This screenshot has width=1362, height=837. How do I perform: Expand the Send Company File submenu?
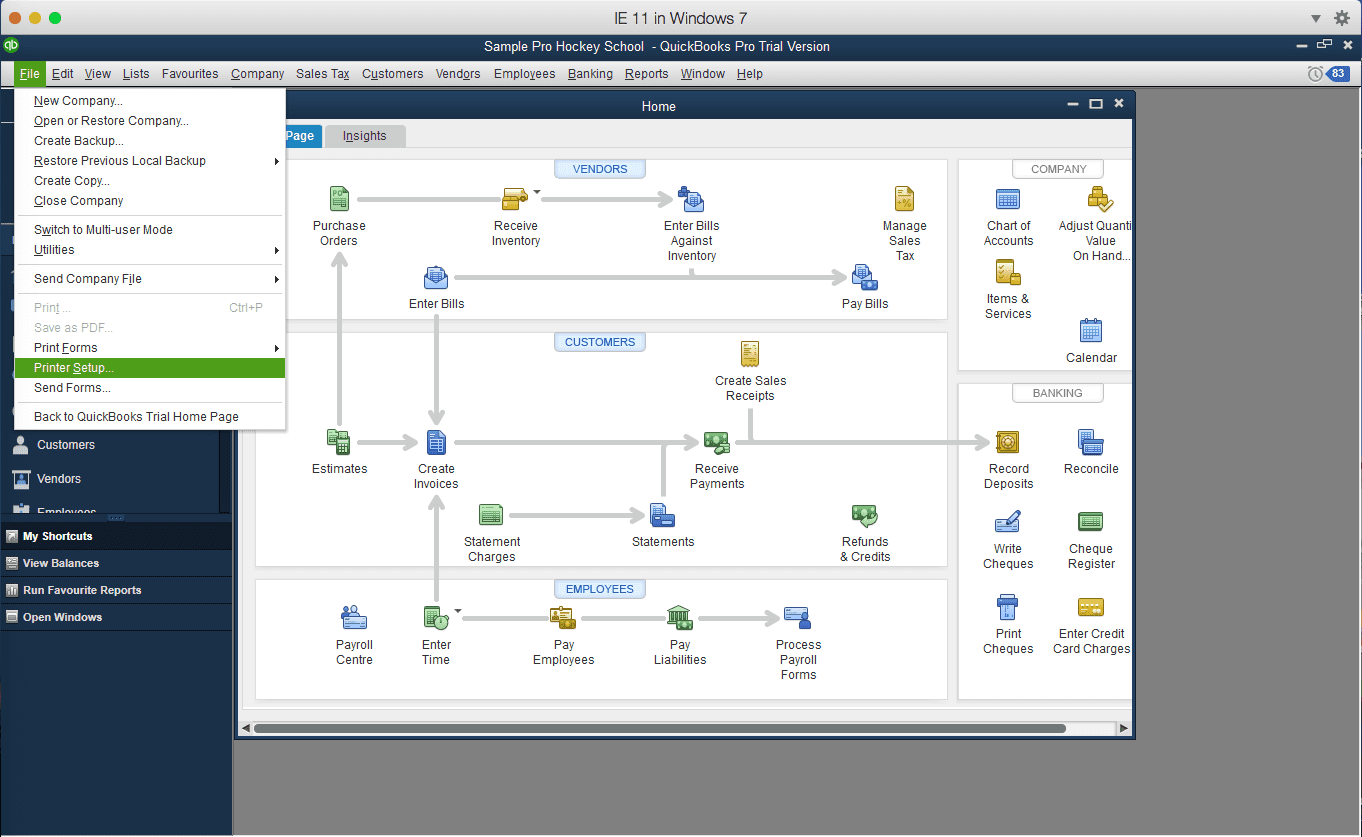[x=150, y=279]
